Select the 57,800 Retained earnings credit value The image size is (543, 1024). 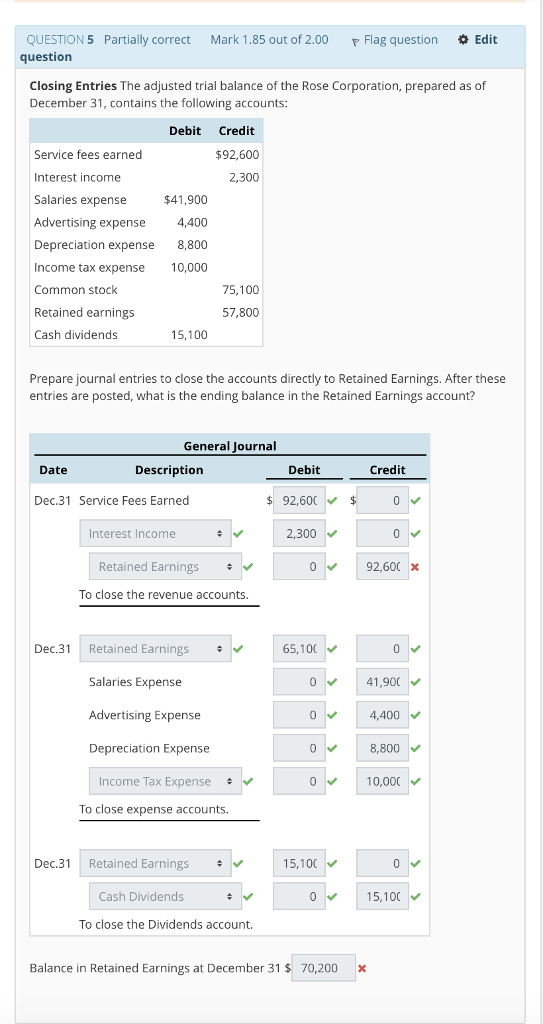[x=240, y=312]
